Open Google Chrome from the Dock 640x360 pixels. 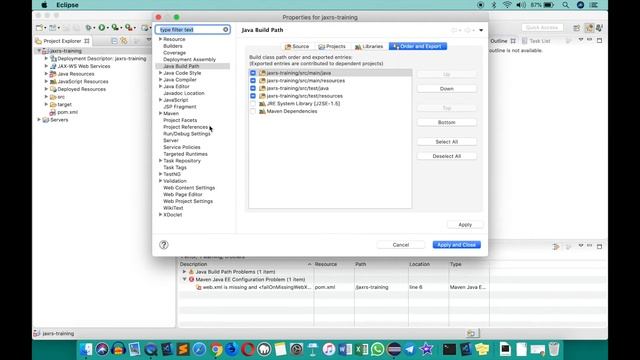click(x=216, y=349)
